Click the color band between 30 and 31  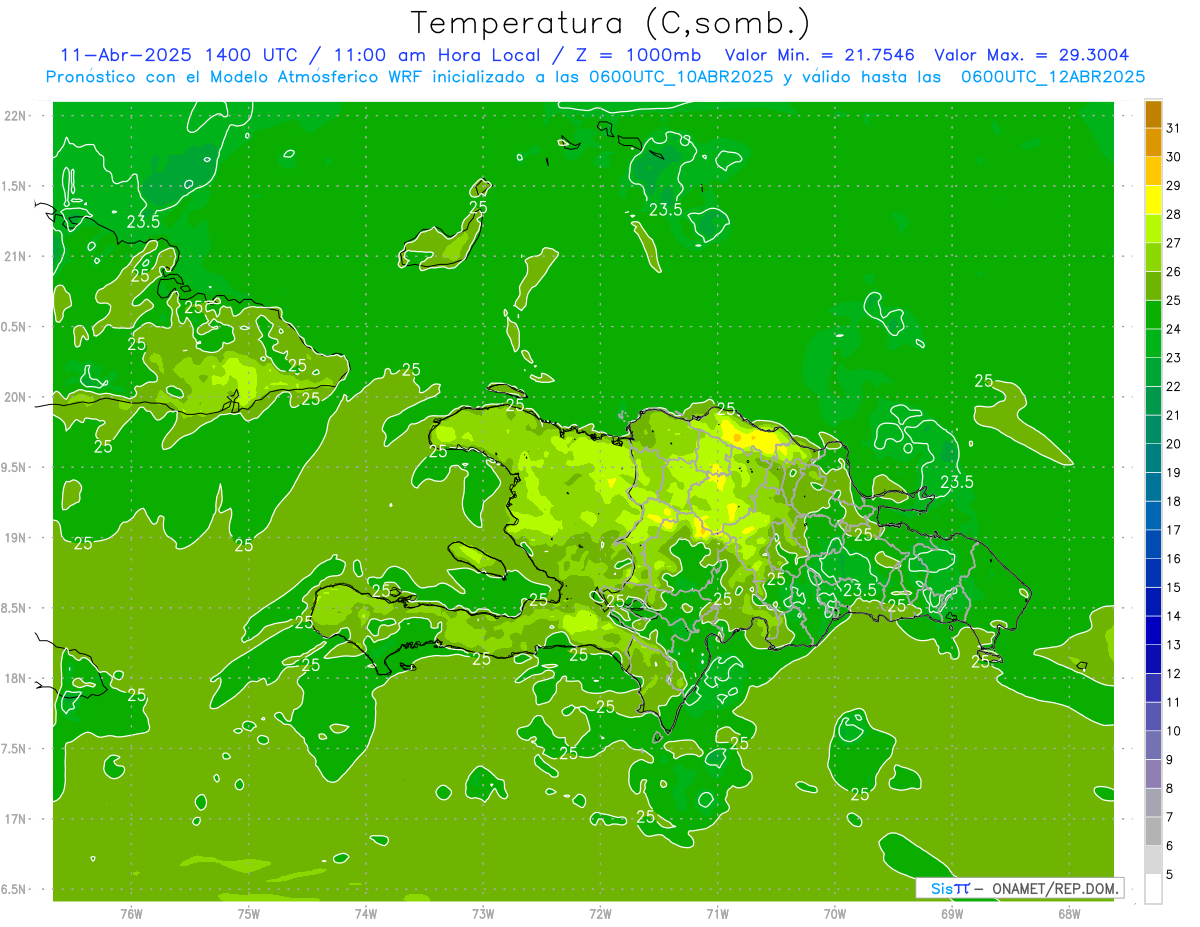1153,142
